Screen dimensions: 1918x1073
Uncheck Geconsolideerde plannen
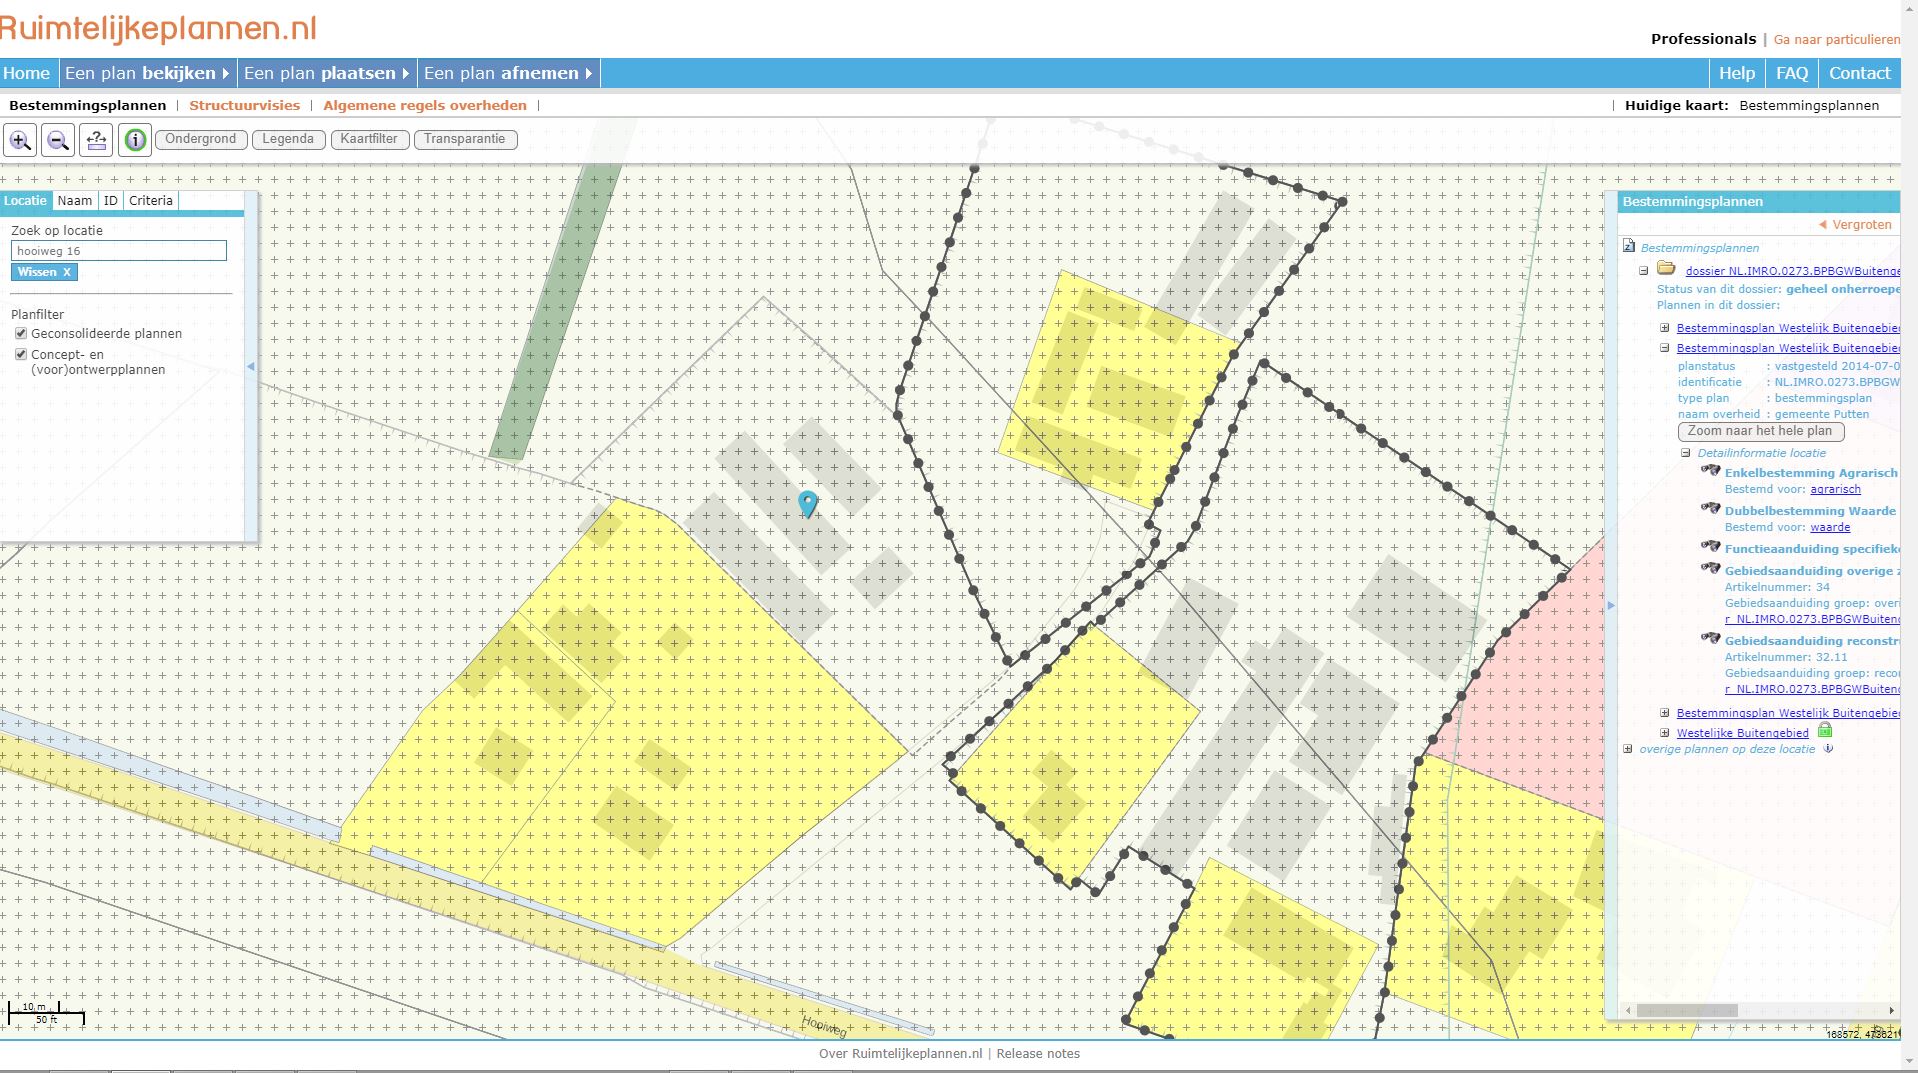21,333
